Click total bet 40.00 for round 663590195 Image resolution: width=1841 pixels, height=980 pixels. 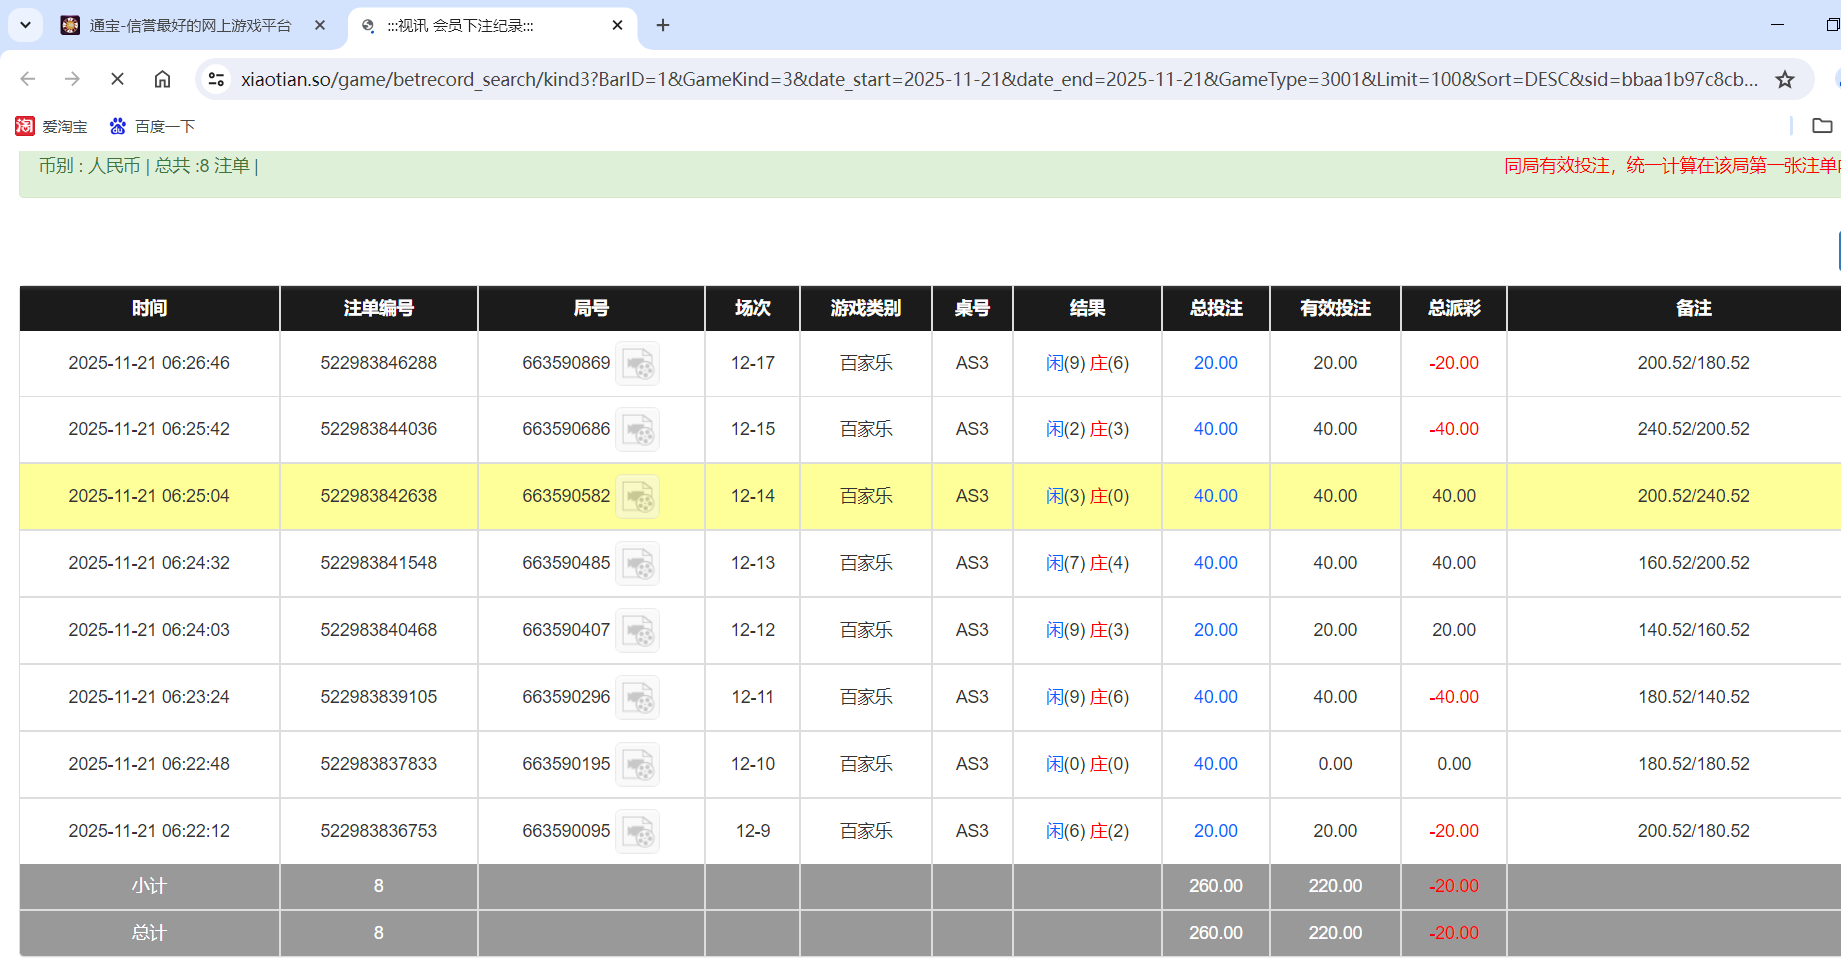point(1215,764)
